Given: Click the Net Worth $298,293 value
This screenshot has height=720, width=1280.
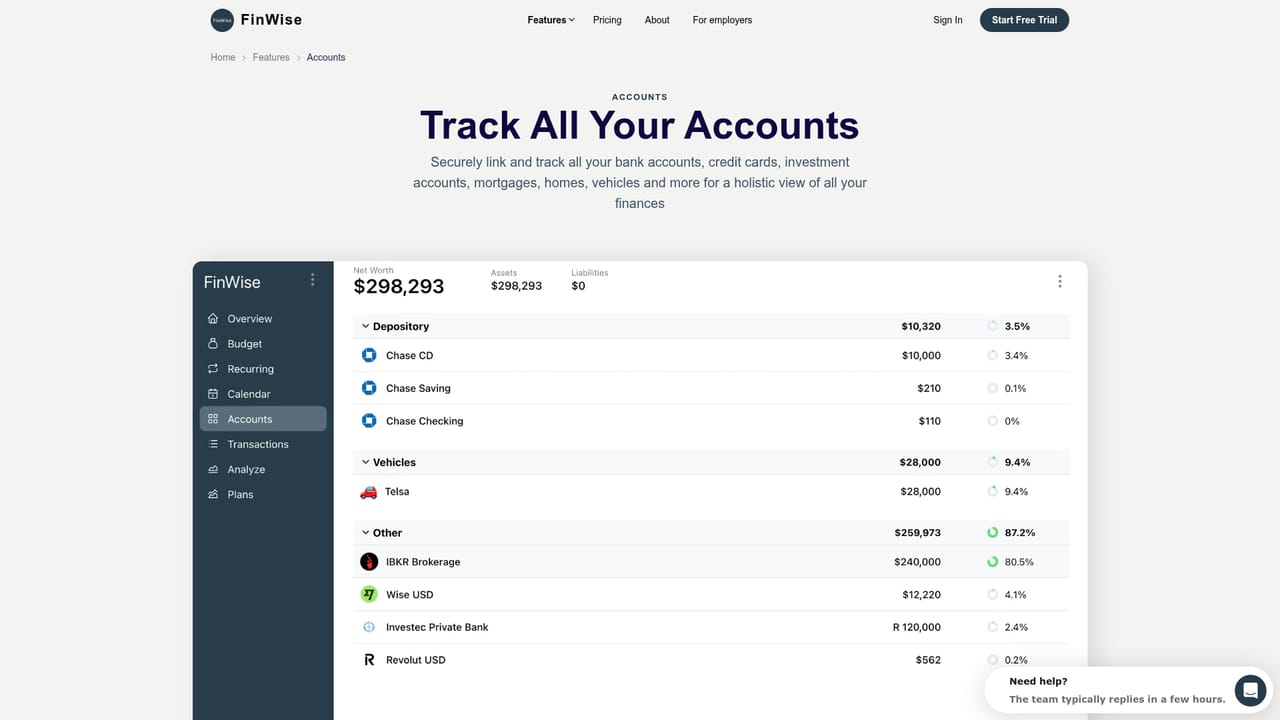Looking at the screenshot, I should [399, 287].
